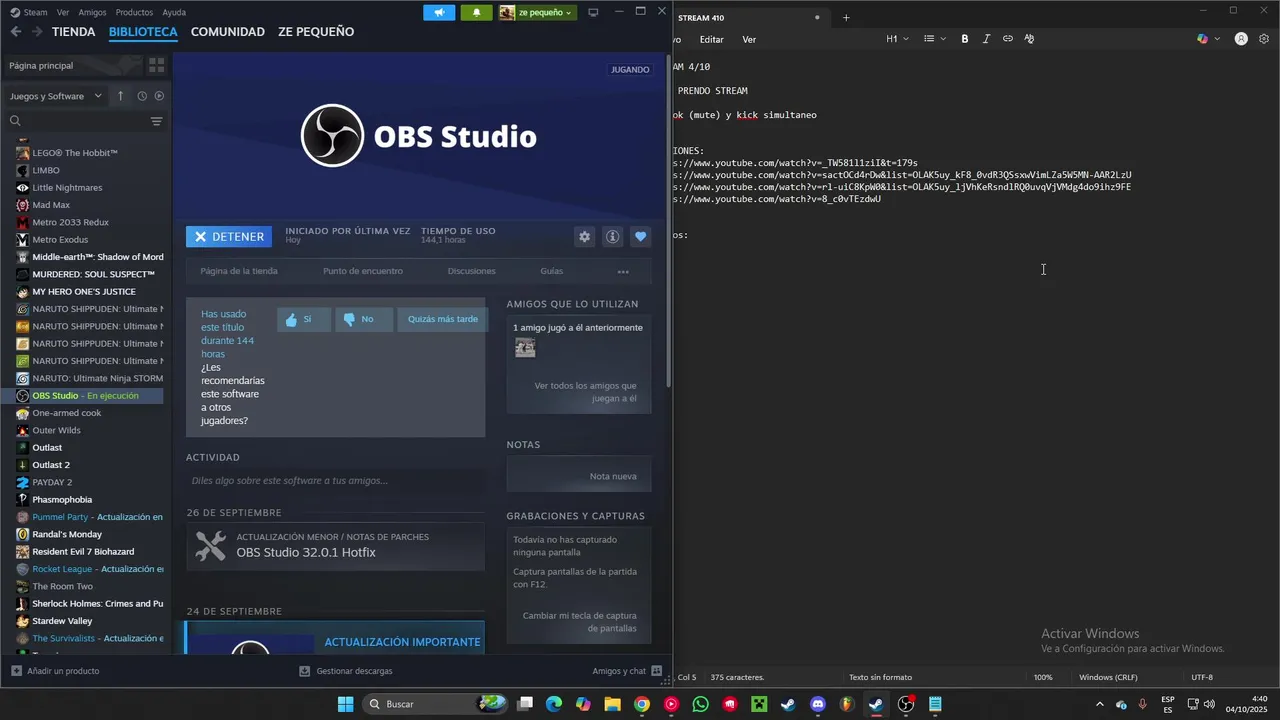This screenshot has height=720, width=1280.
Task: Open Steam announcements megaphone button
Action: pyautogui.click(x=439, y=12)
